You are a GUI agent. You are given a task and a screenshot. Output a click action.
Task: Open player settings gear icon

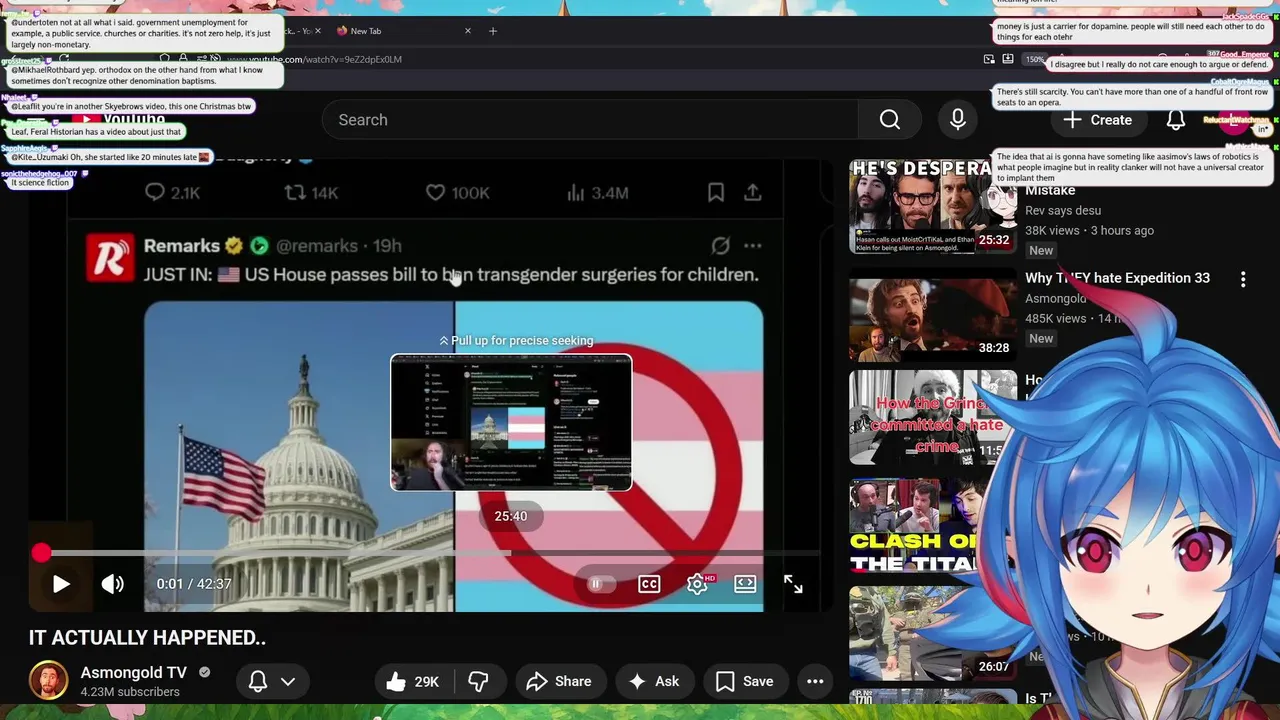[697, 584]
